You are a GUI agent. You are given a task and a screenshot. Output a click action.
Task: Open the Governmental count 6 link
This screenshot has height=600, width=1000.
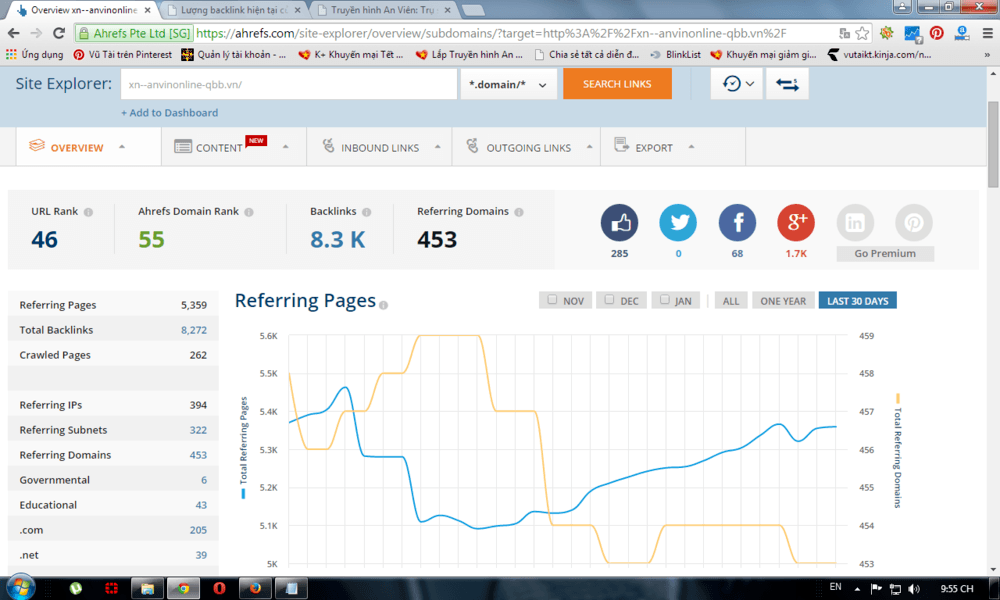(204, 480)
